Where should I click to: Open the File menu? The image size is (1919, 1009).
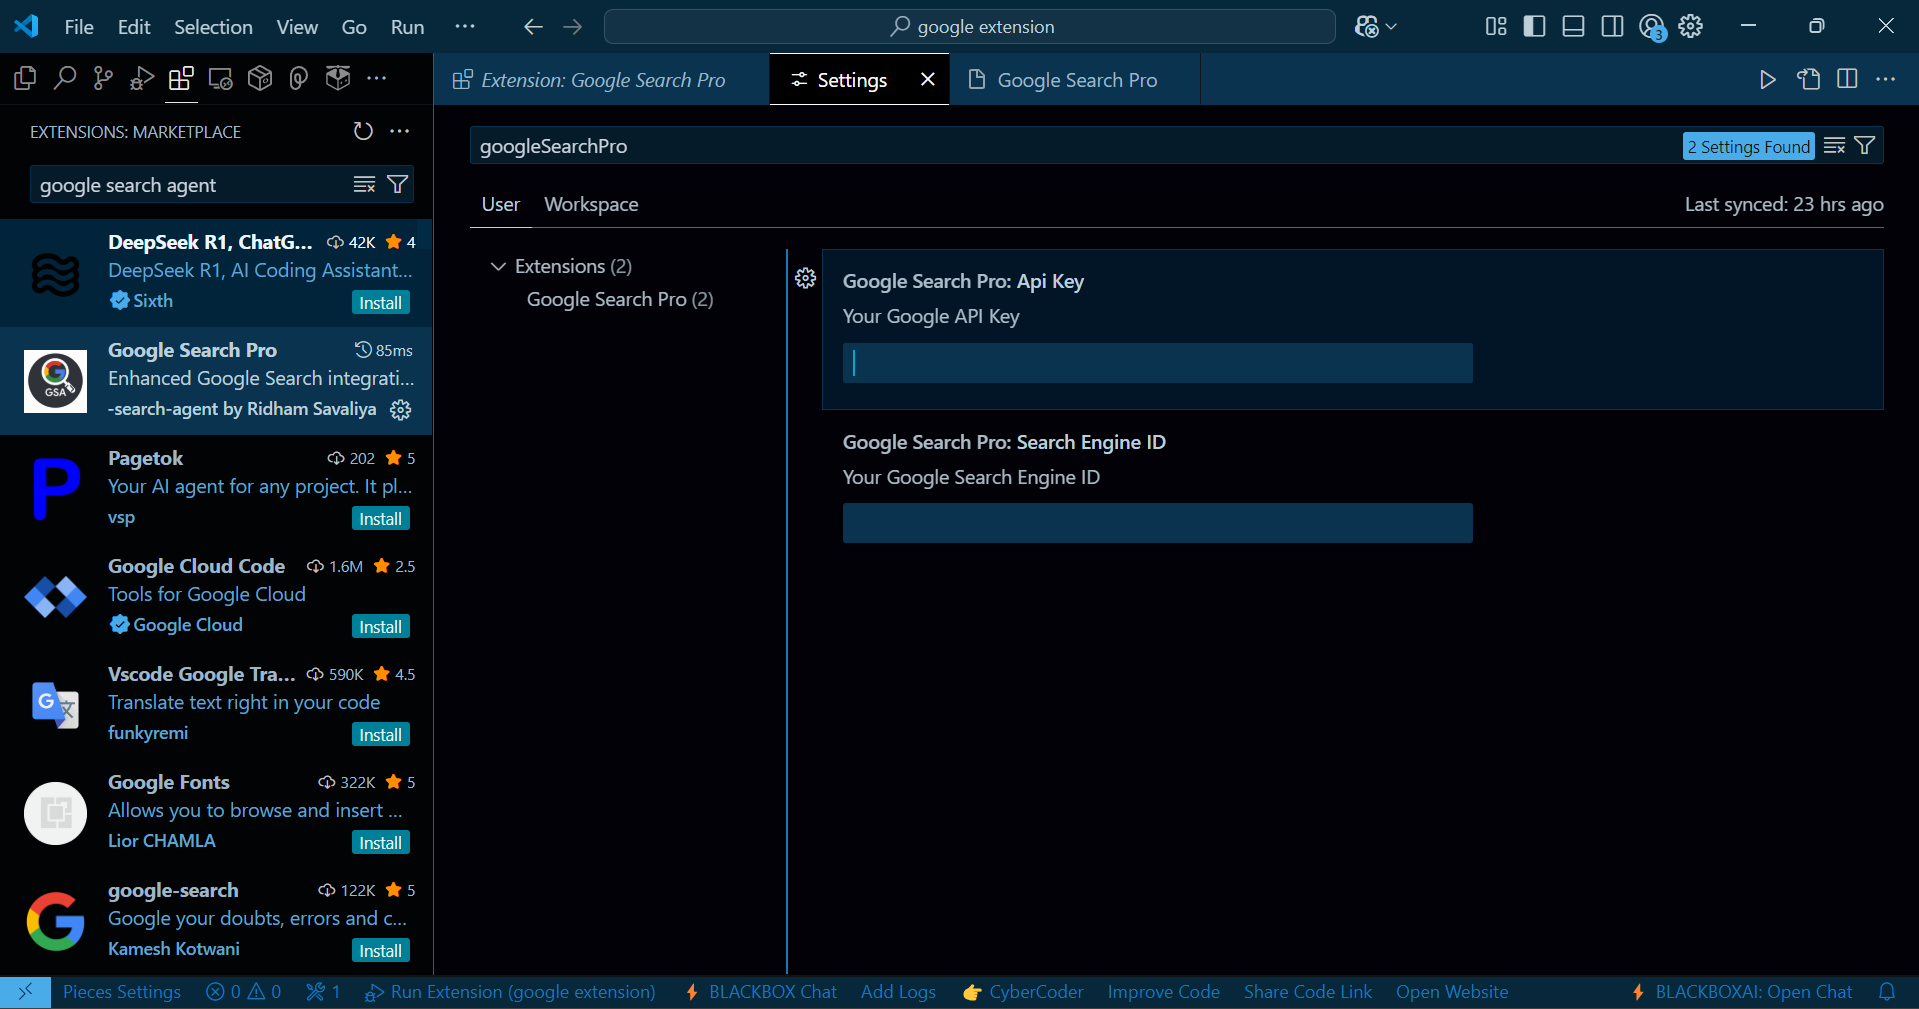pos(79,27)
